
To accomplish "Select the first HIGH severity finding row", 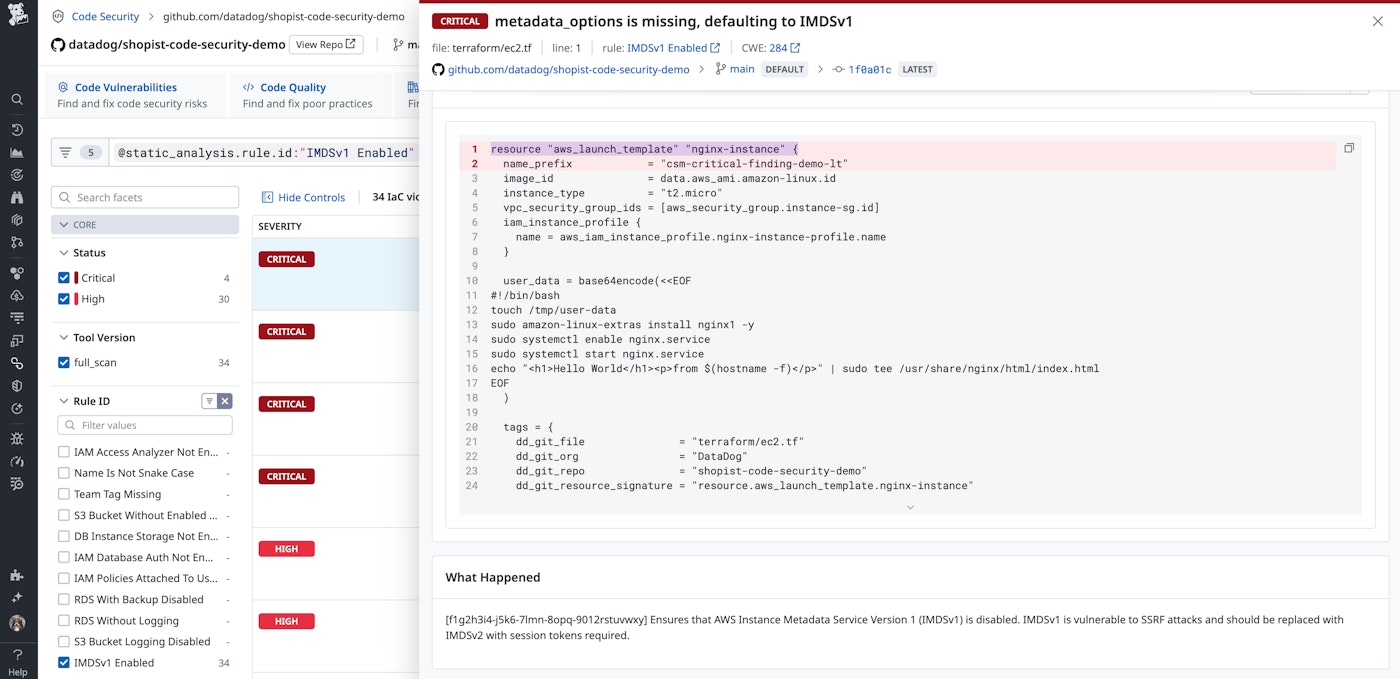I will (336, 564).
